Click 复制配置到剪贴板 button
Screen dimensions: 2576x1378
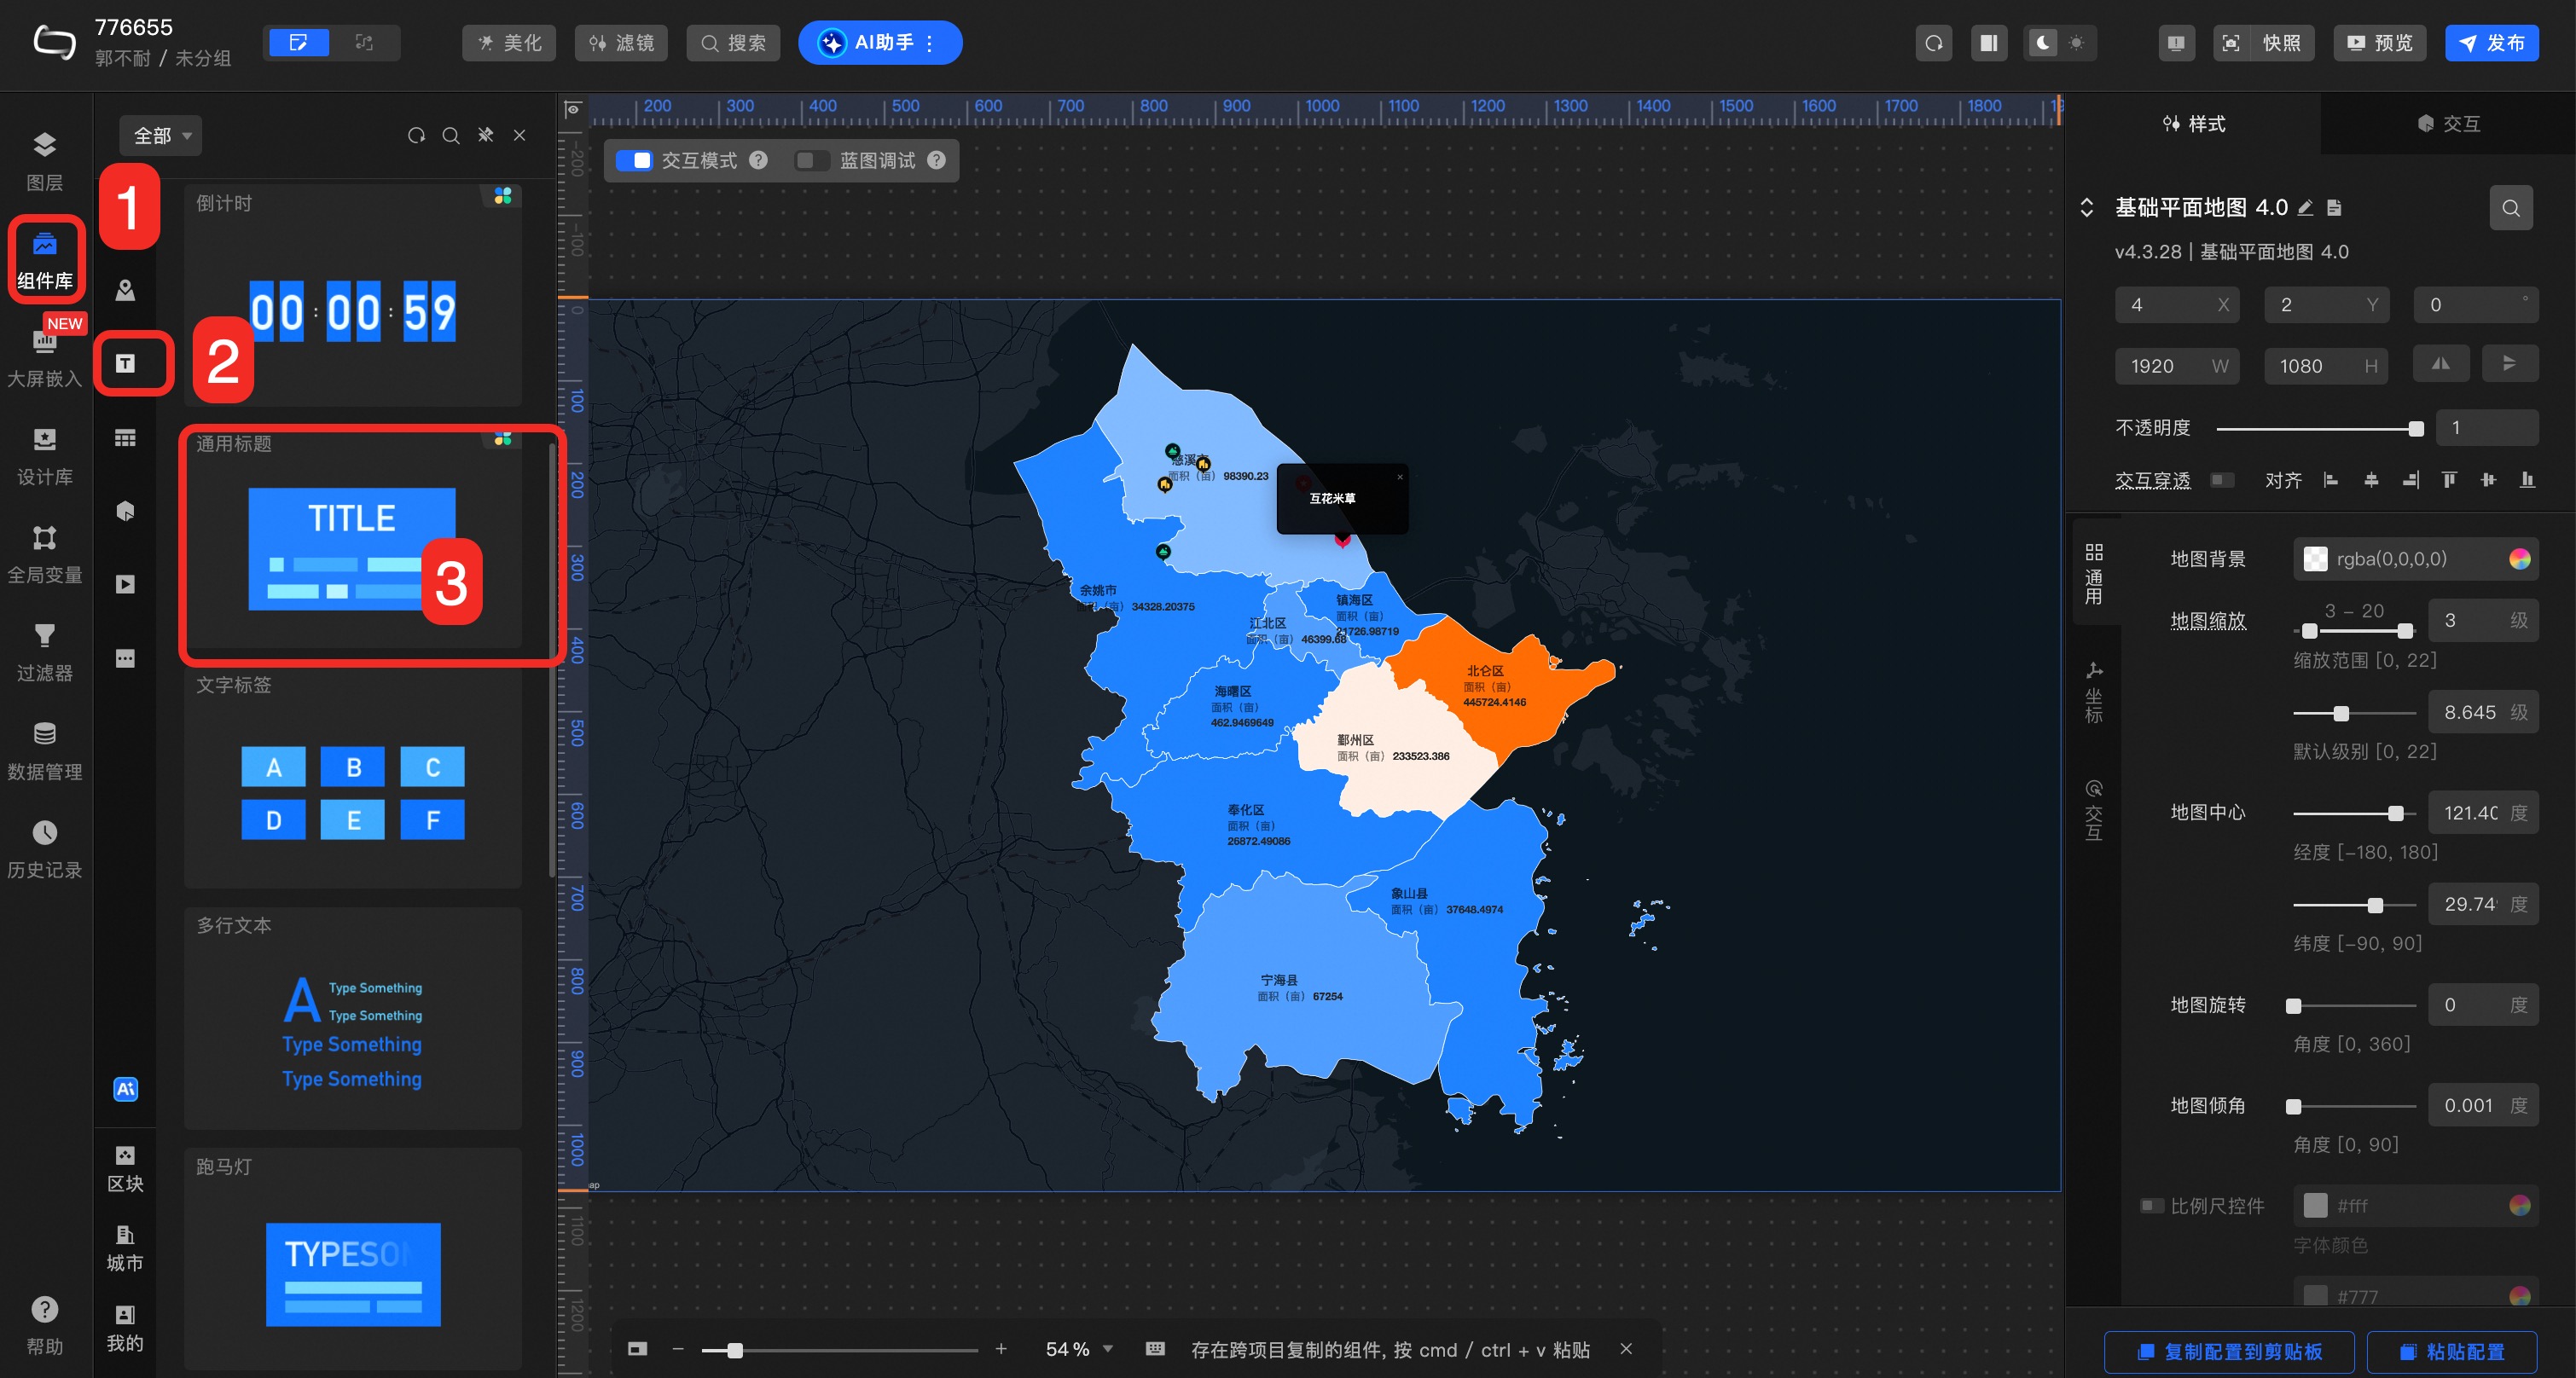2229,1351
